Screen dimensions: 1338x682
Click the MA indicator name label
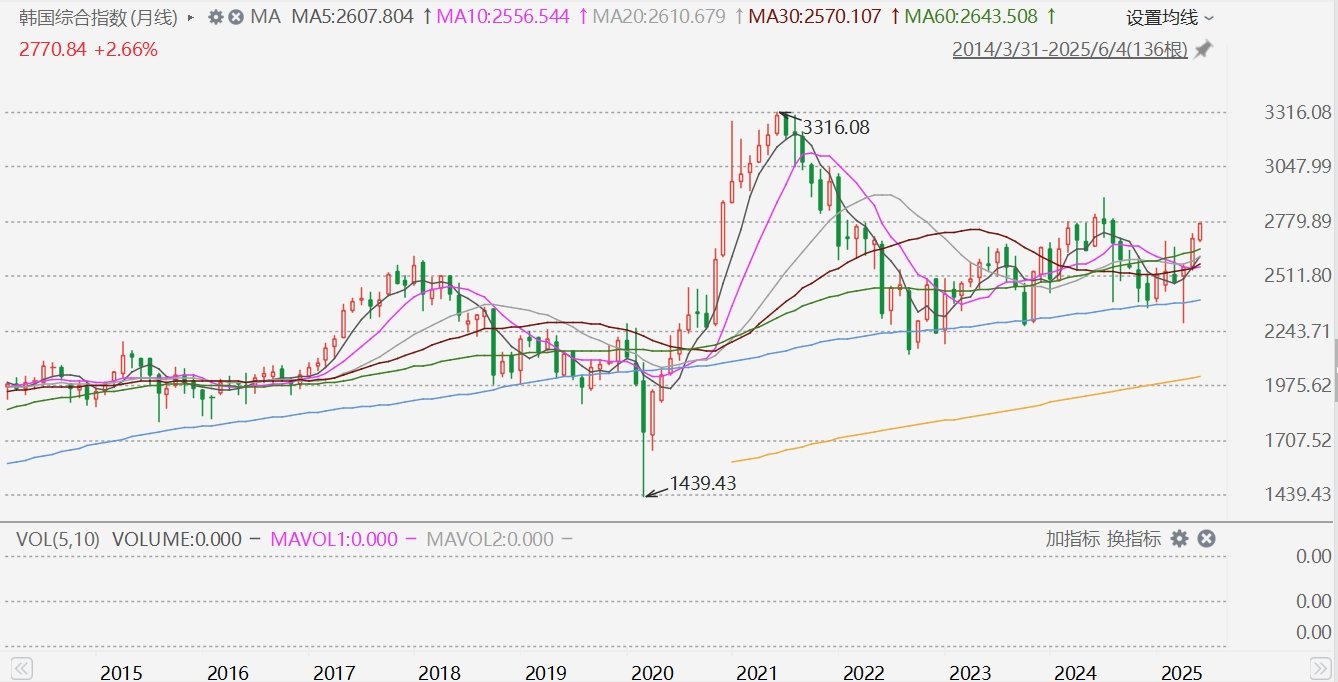tap(265, 17)
